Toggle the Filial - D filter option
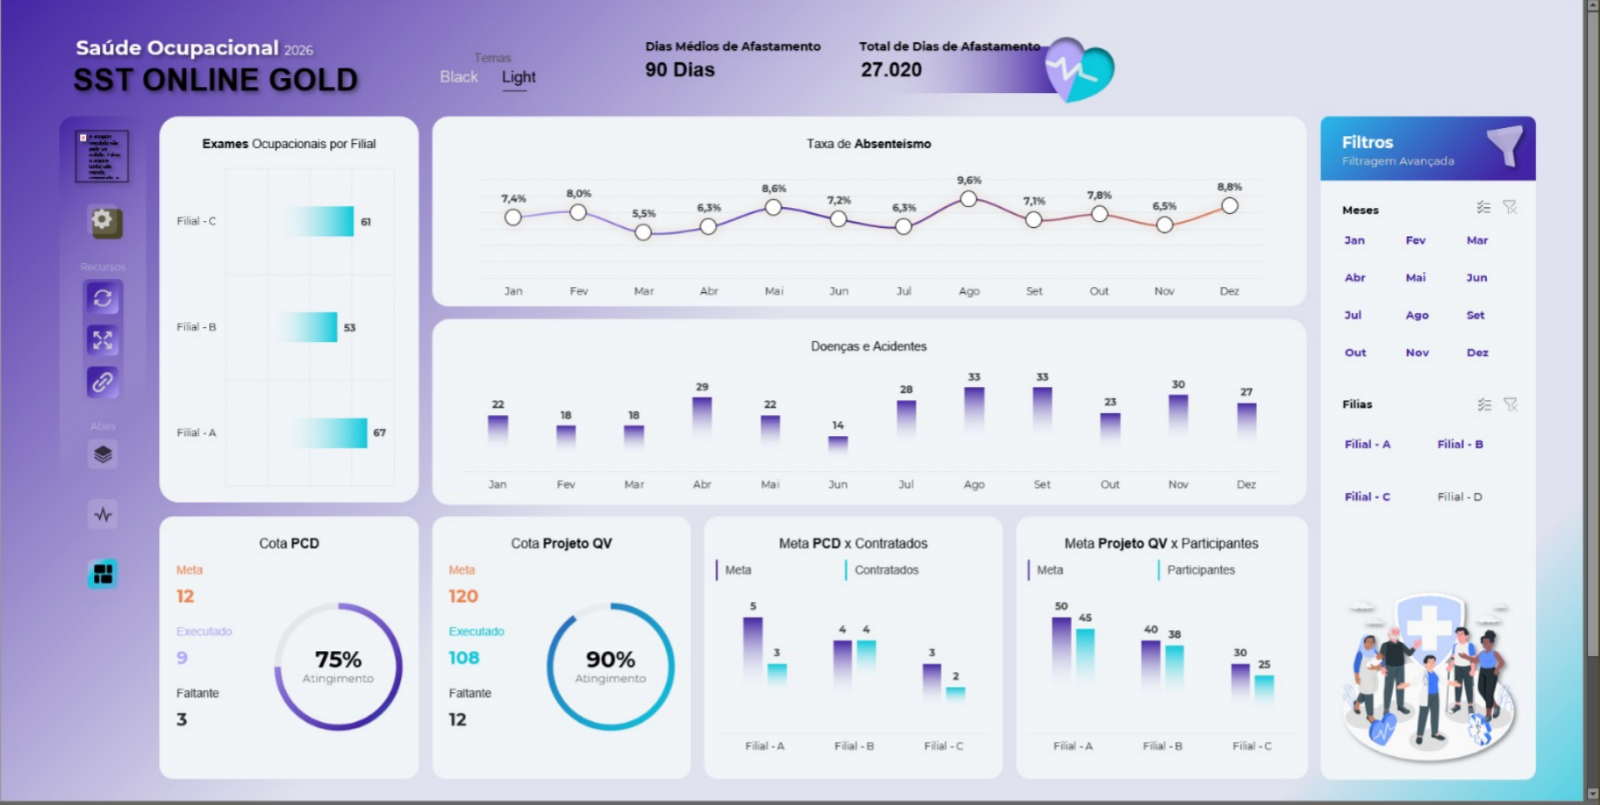 pos(1460,497)
